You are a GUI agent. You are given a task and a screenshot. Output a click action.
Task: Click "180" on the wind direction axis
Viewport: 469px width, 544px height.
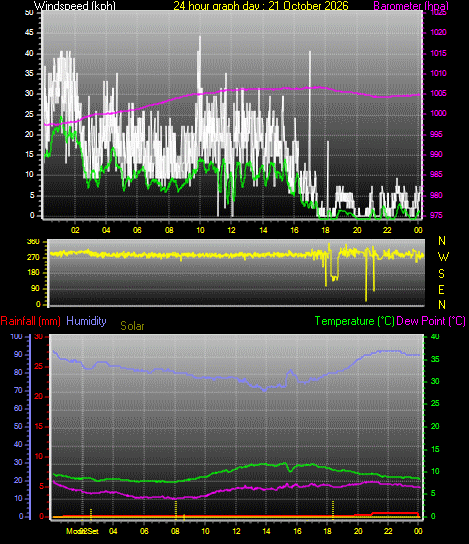pos(34,273)
